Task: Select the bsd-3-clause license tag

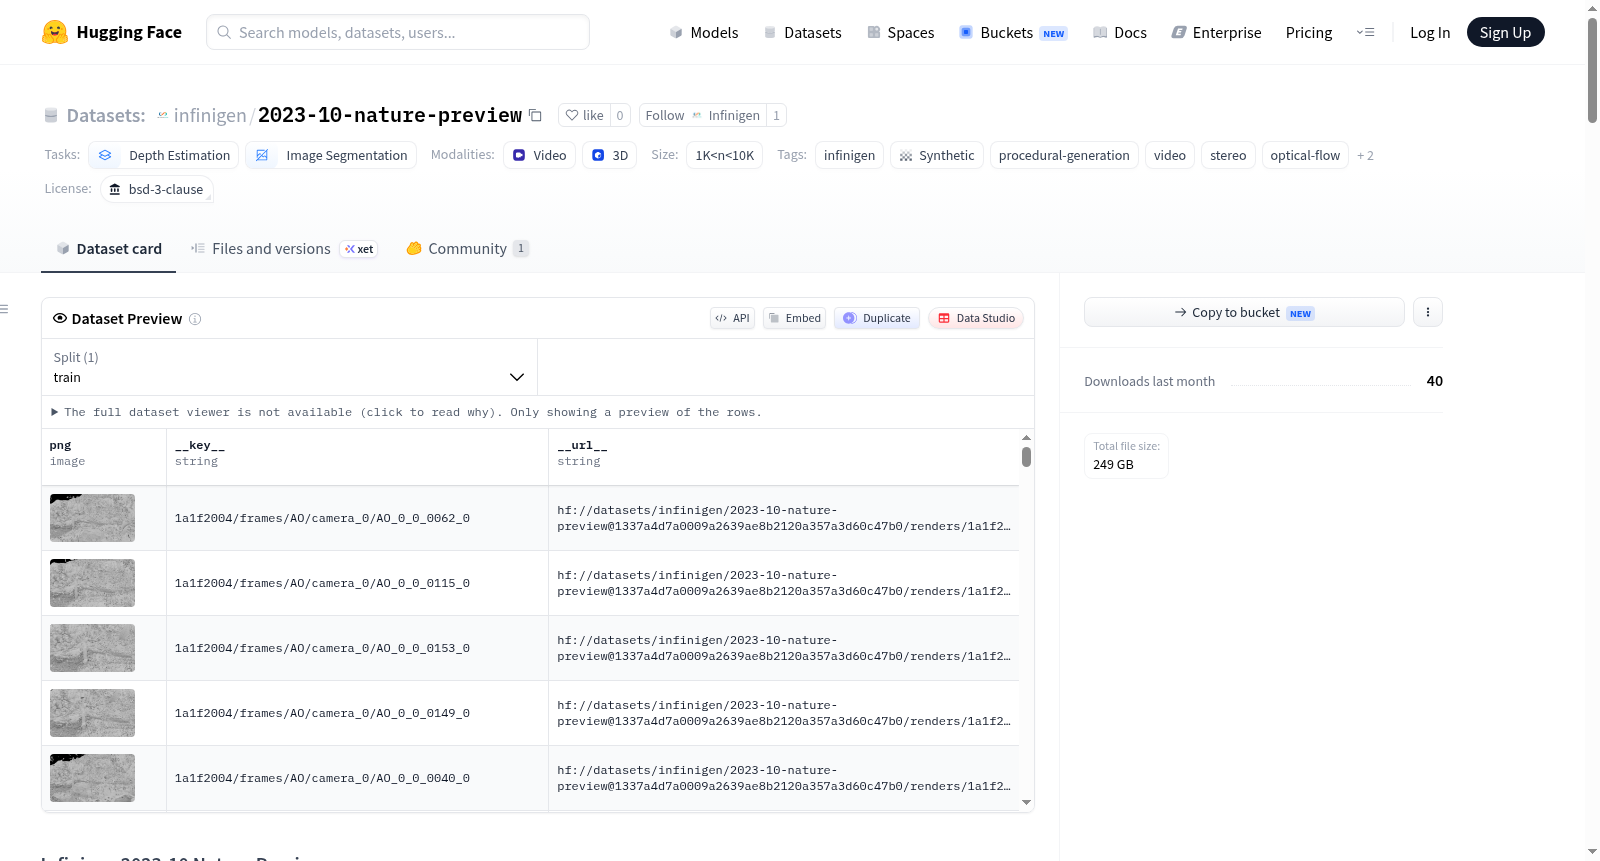Action: pos(157,189)
